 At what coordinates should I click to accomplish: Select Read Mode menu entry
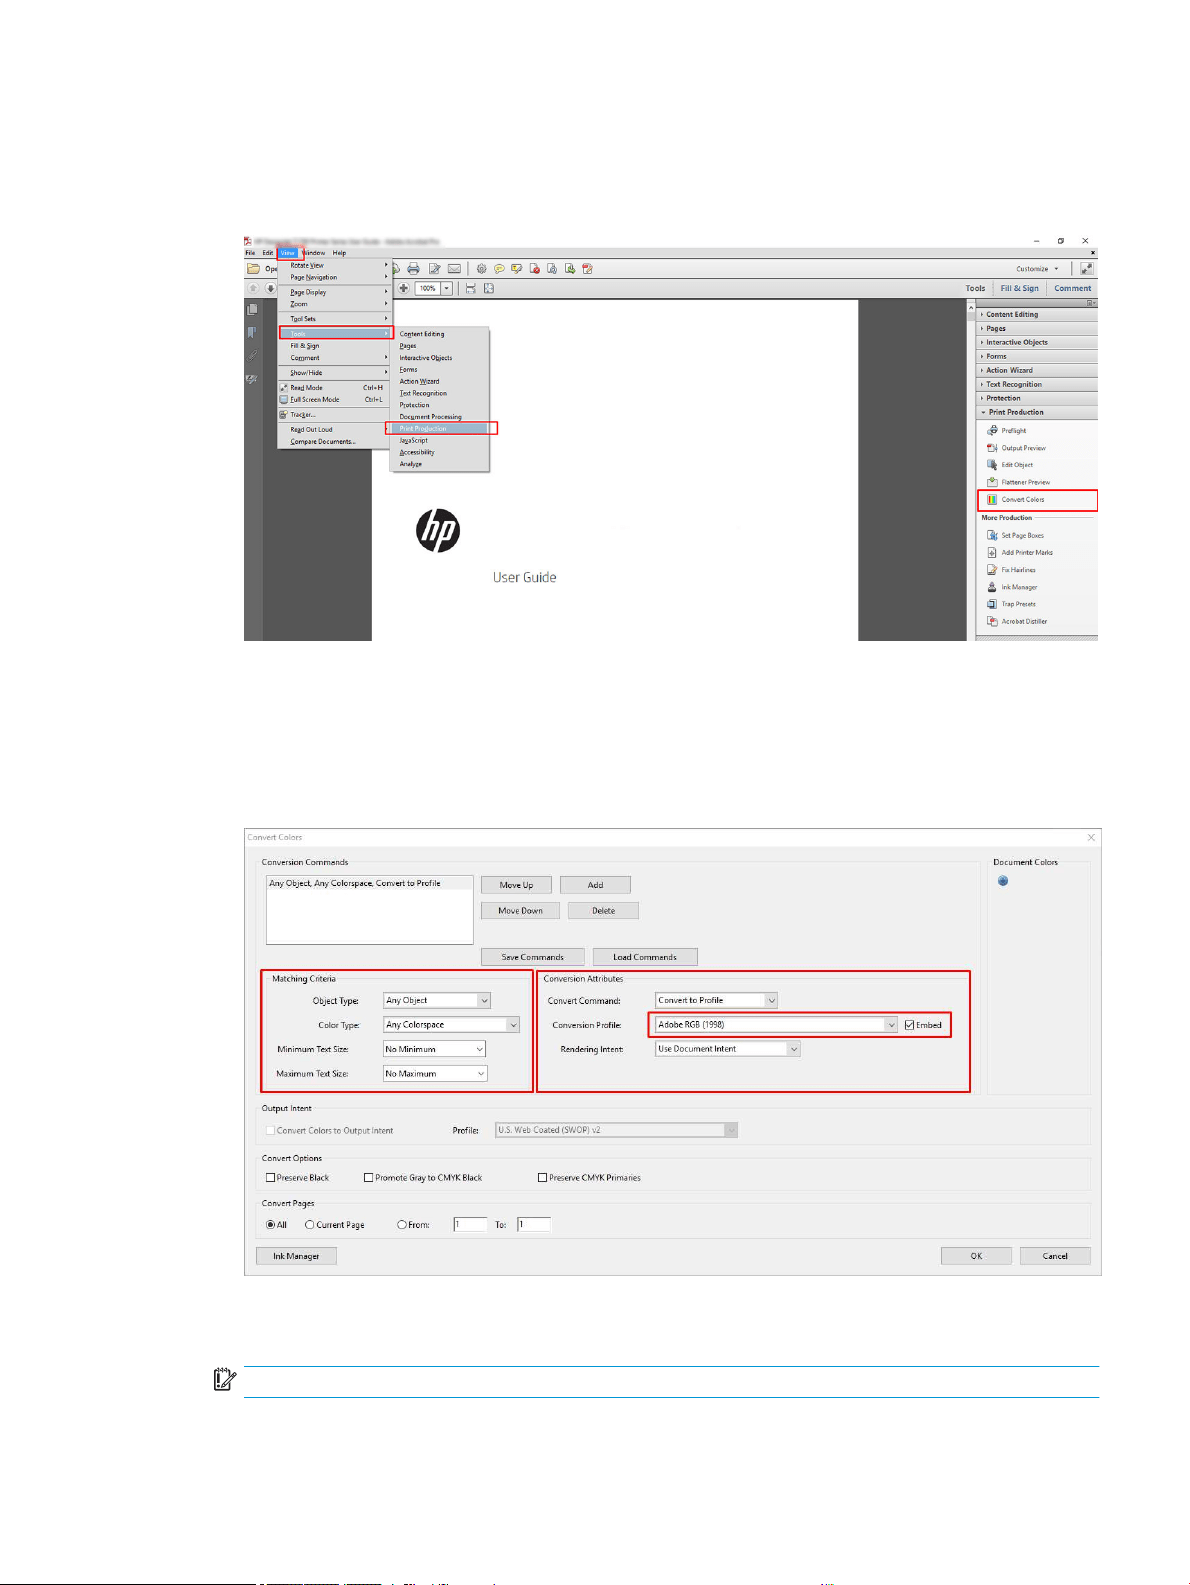point(335,388)
